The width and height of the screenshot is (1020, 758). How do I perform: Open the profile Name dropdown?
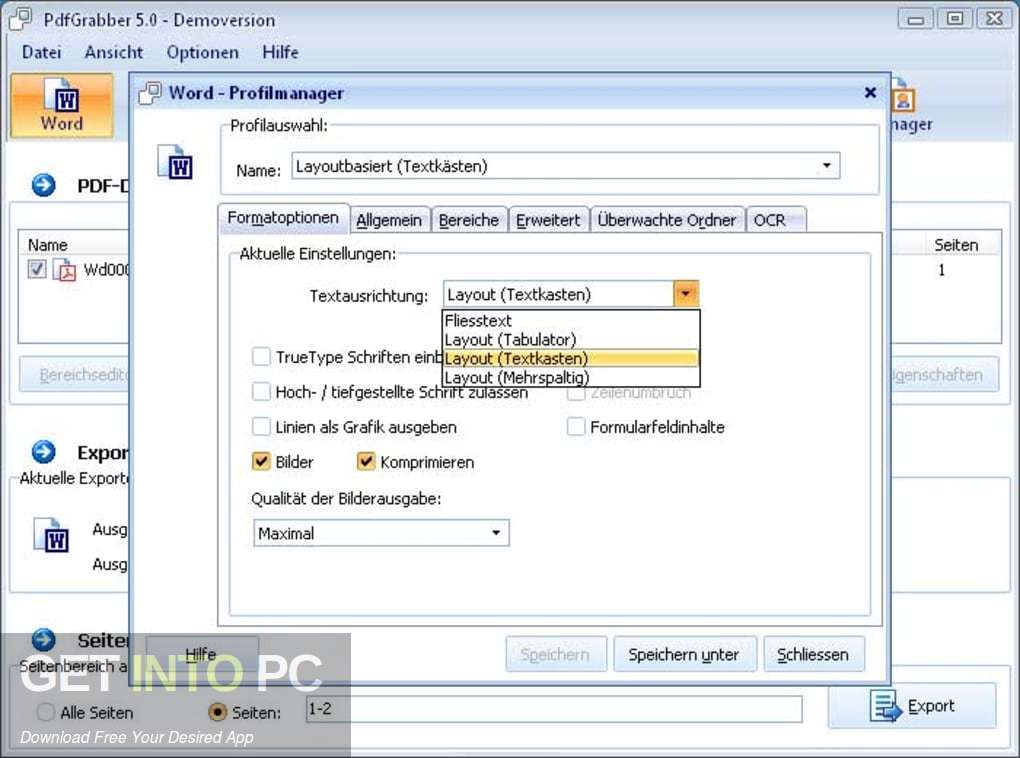[x=826, y=165]
